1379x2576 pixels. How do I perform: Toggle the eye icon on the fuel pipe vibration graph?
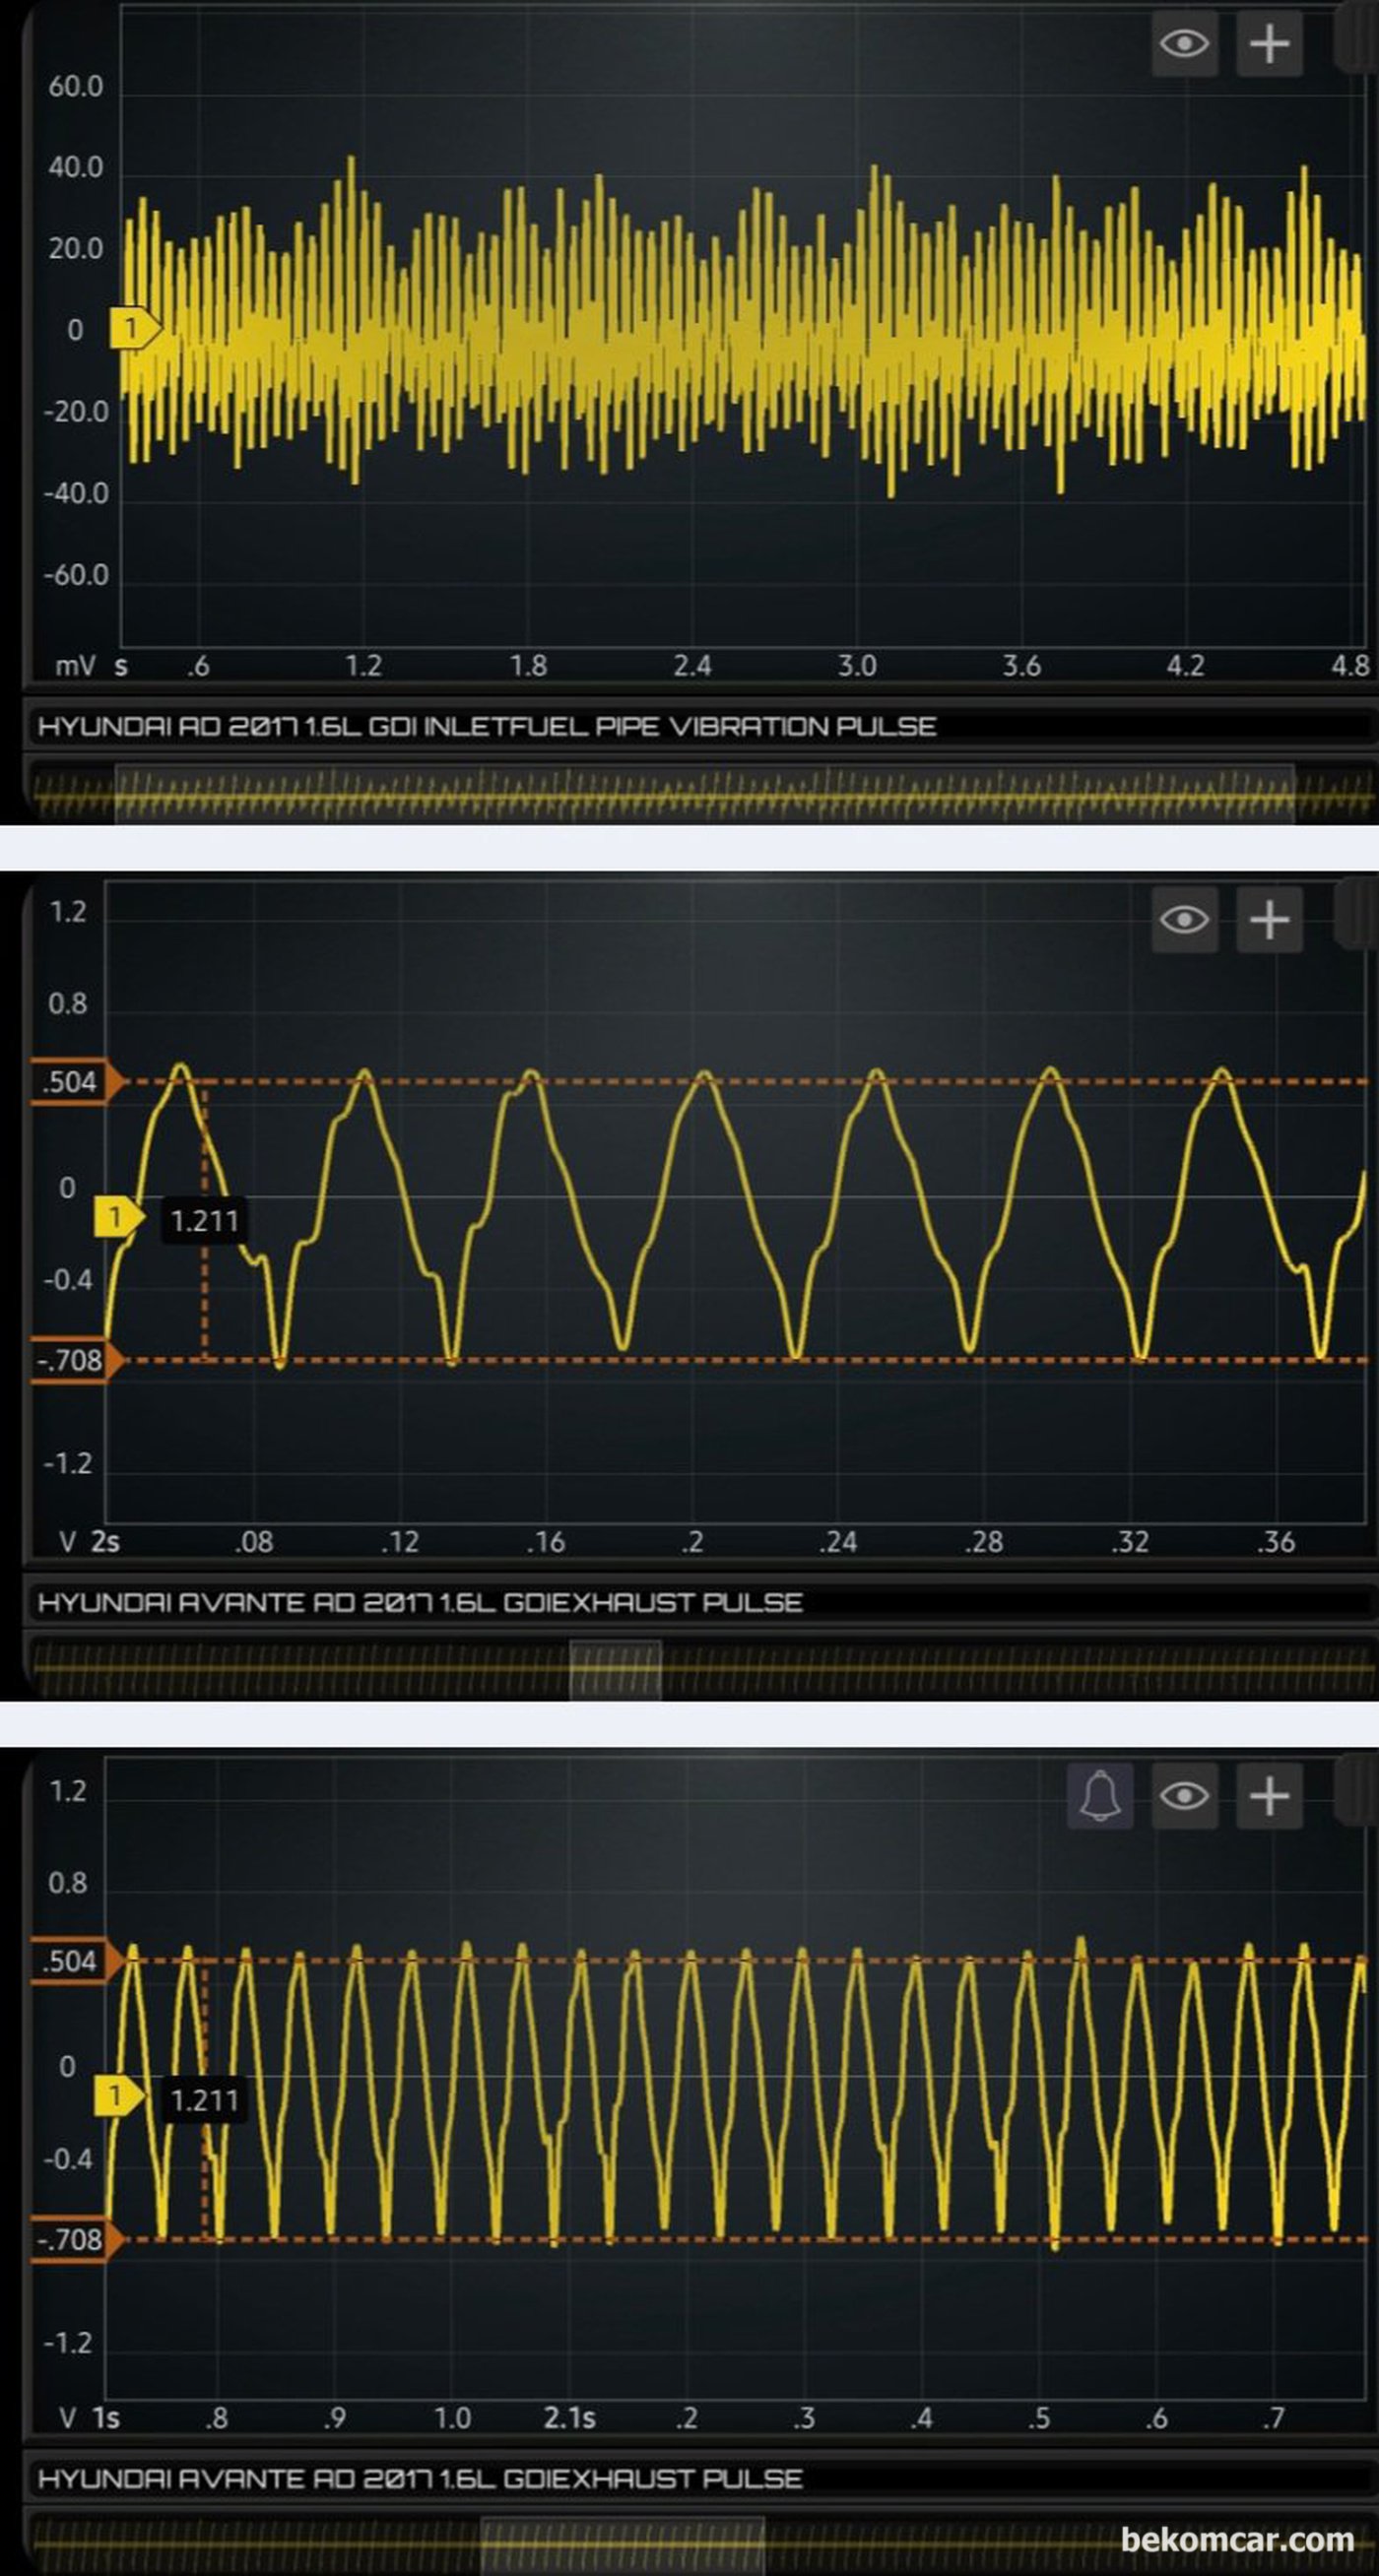tap(1184, 44)
